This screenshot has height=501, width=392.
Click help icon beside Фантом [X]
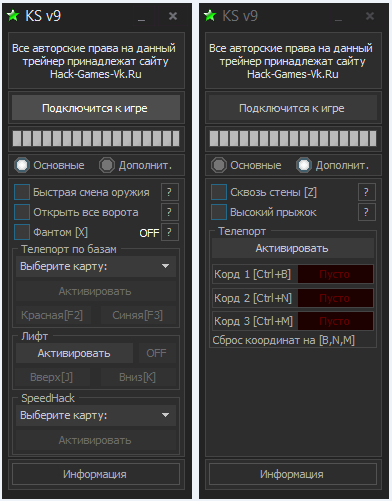tap(170, 232)
